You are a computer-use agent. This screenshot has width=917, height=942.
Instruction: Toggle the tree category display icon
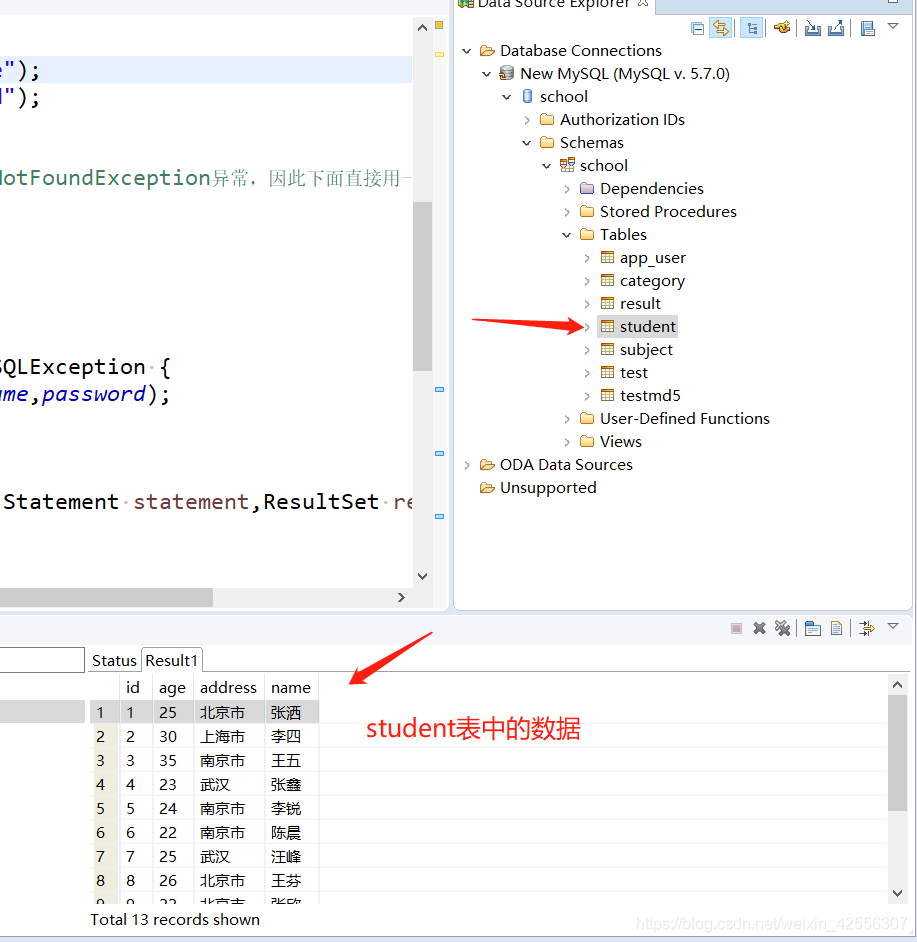pyautogui.click(x=752, y=28)
